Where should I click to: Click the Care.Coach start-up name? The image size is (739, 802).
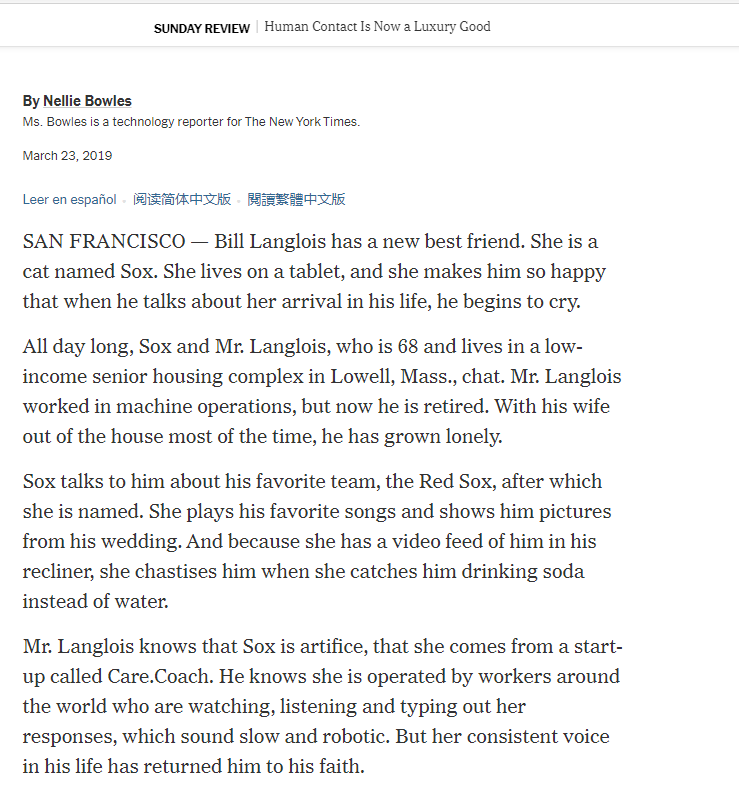pos(160,677)
